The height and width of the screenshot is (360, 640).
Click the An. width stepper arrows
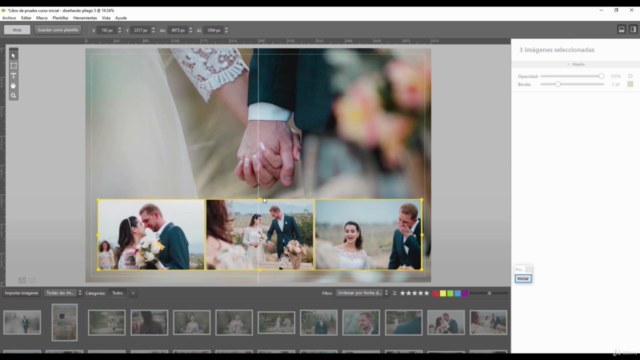coord(191,30)
